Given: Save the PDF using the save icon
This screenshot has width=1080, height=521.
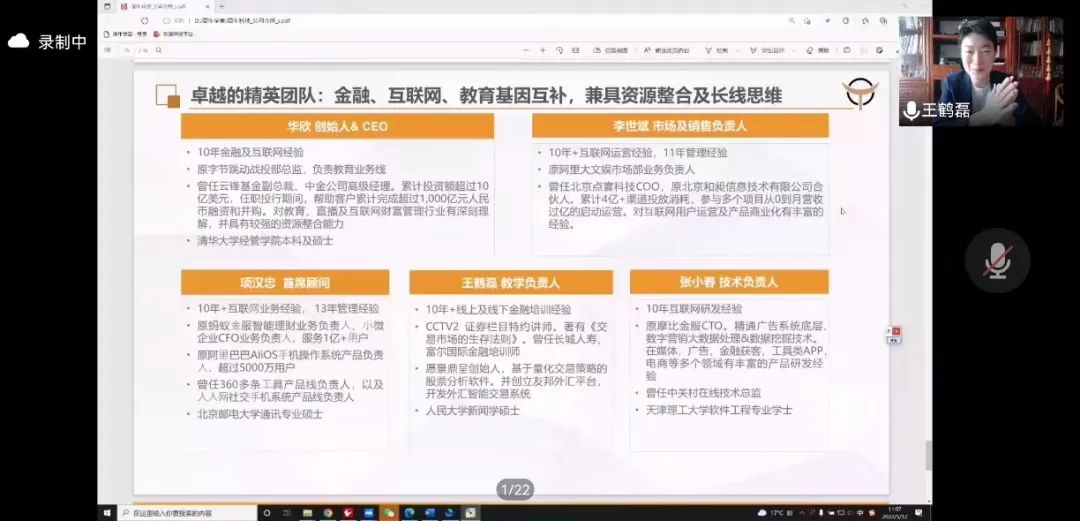Looking at the screenshot, I should [864, 50].
